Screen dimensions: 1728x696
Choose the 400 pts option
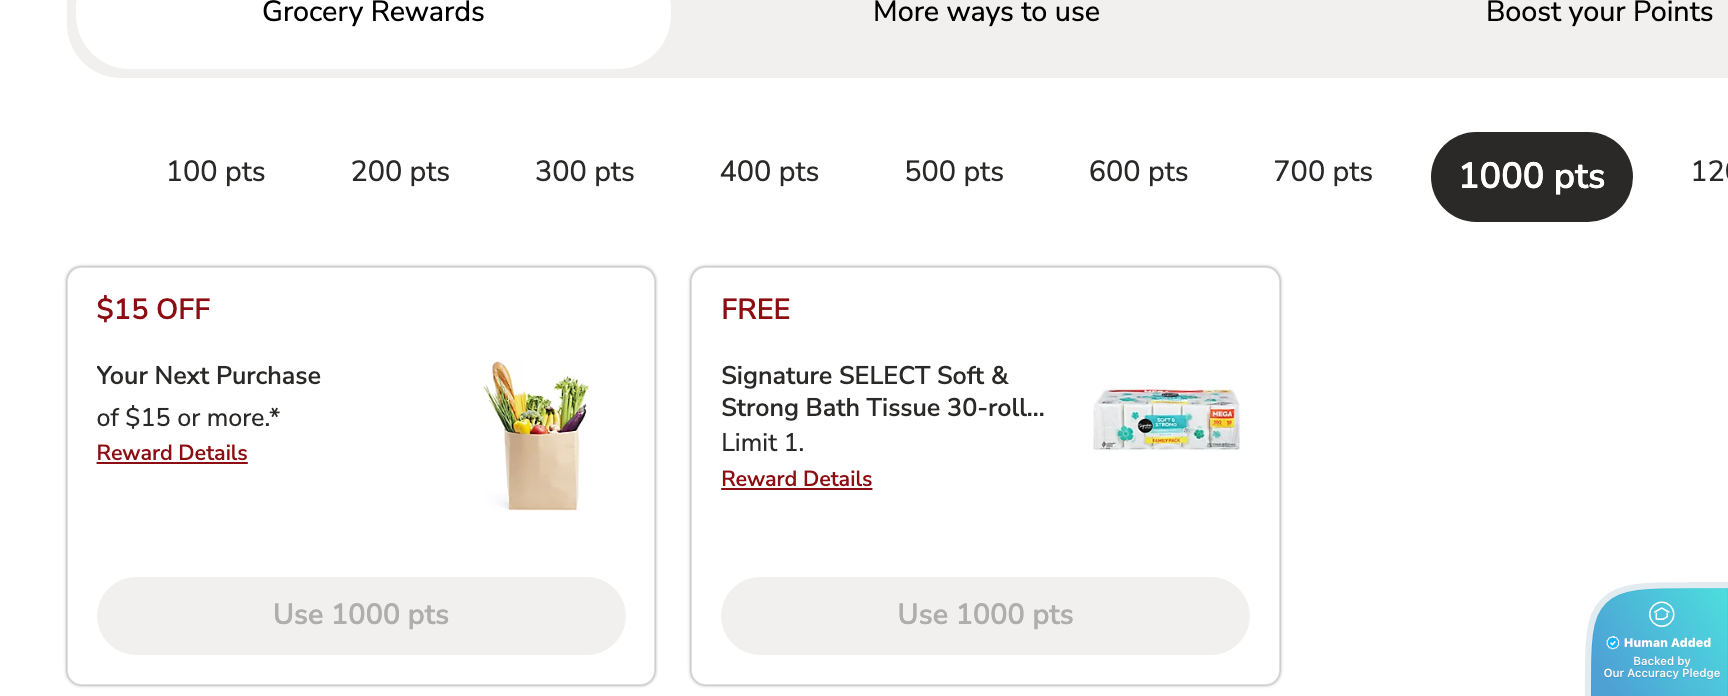click(768, 172)
